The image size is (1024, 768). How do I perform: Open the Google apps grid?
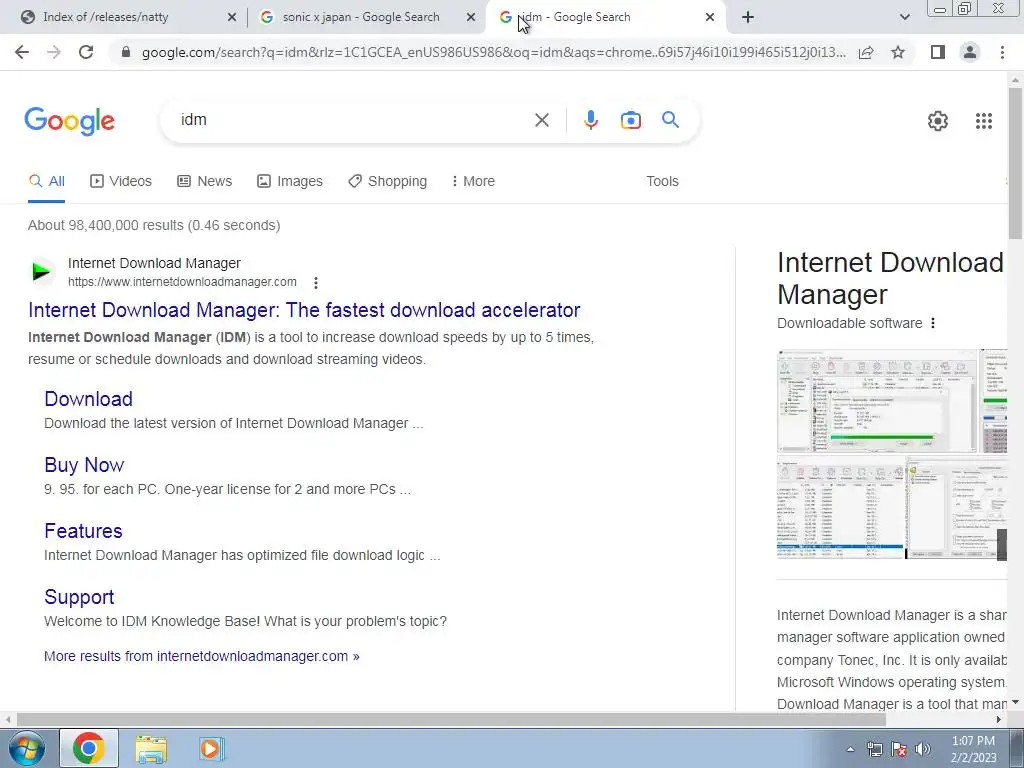(x=984, y=121)
